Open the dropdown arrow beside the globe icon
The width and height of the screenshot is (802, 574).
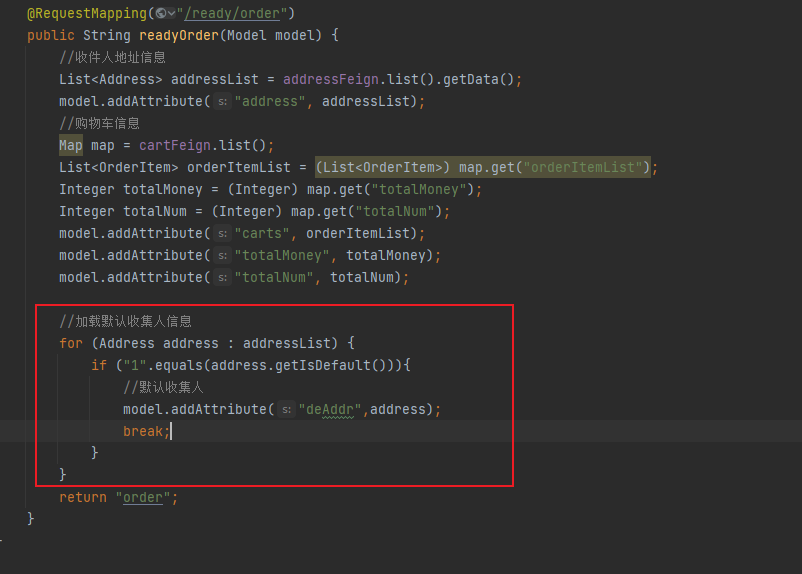pos(171,13)
